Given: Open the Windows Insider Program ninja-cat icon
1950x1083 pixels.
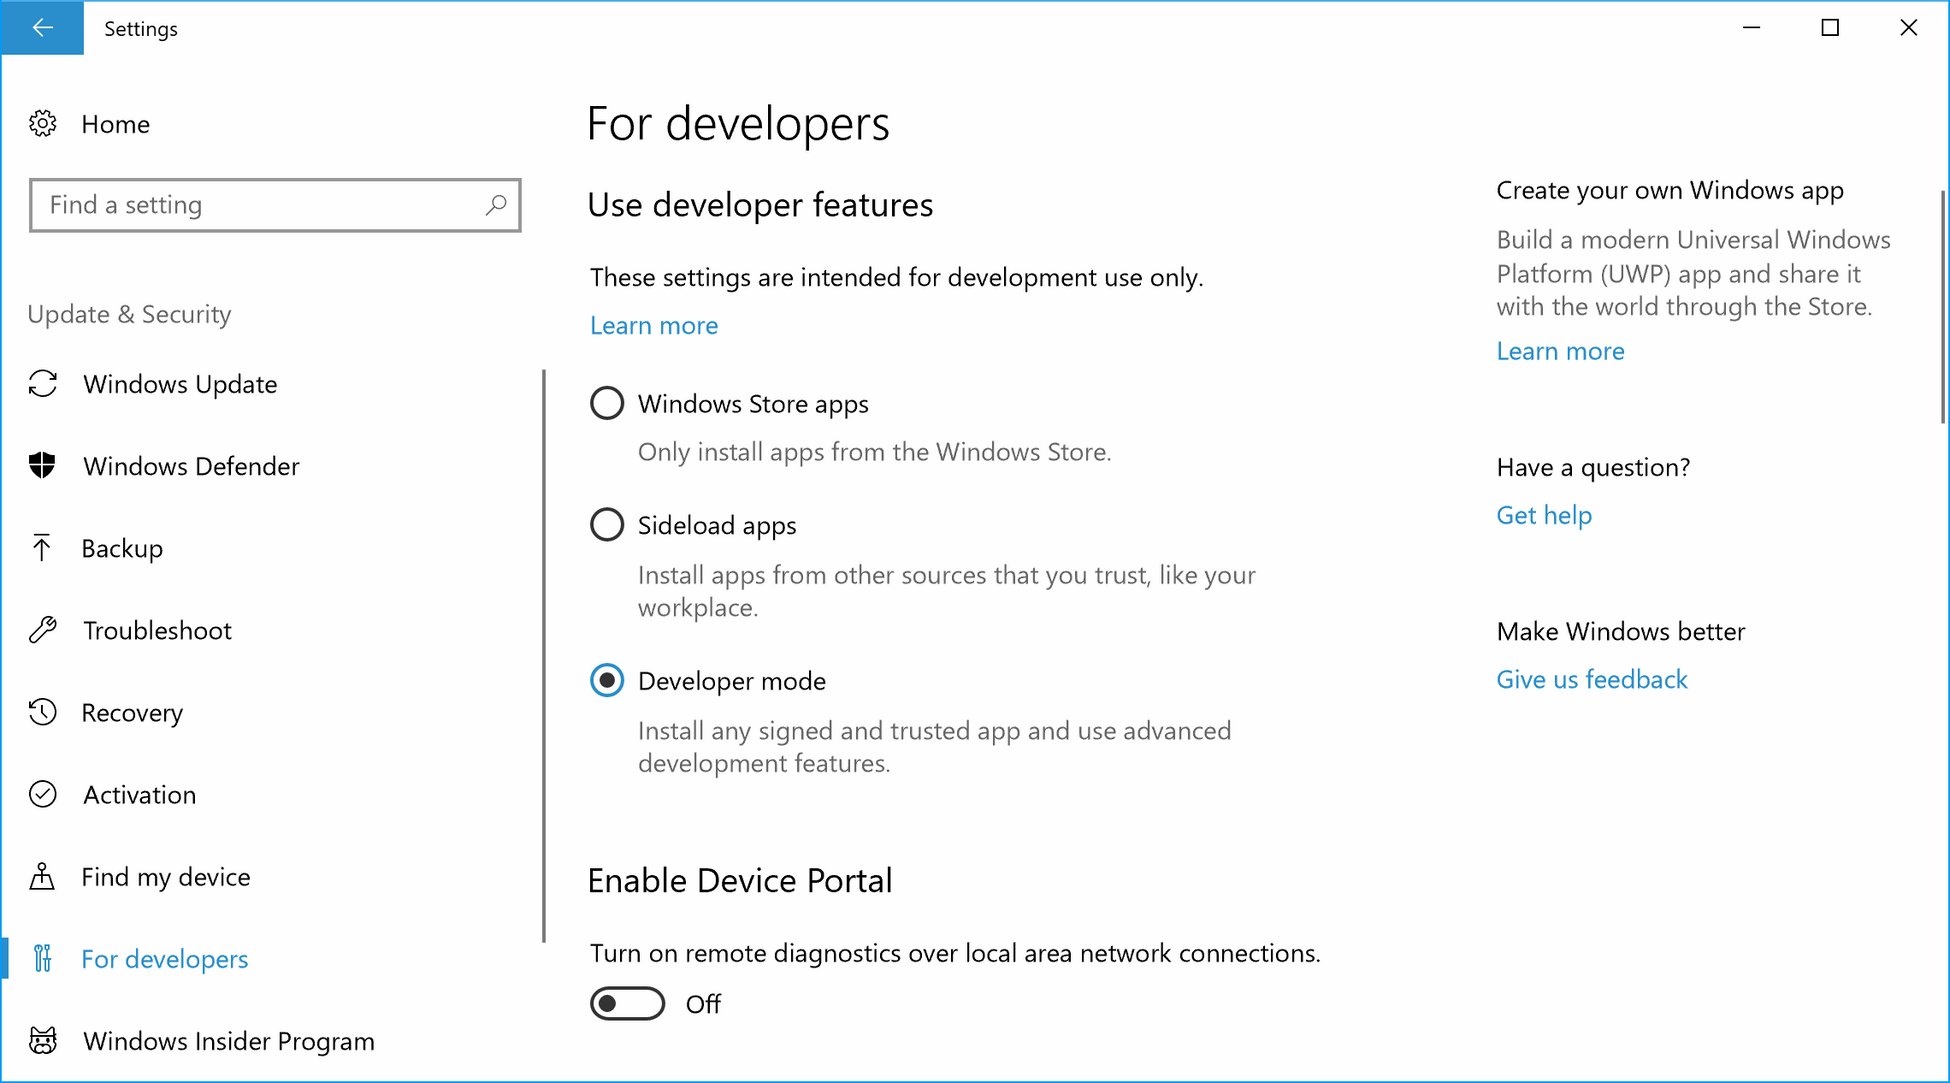Looking at the screenshot, I should [43, 1040].
